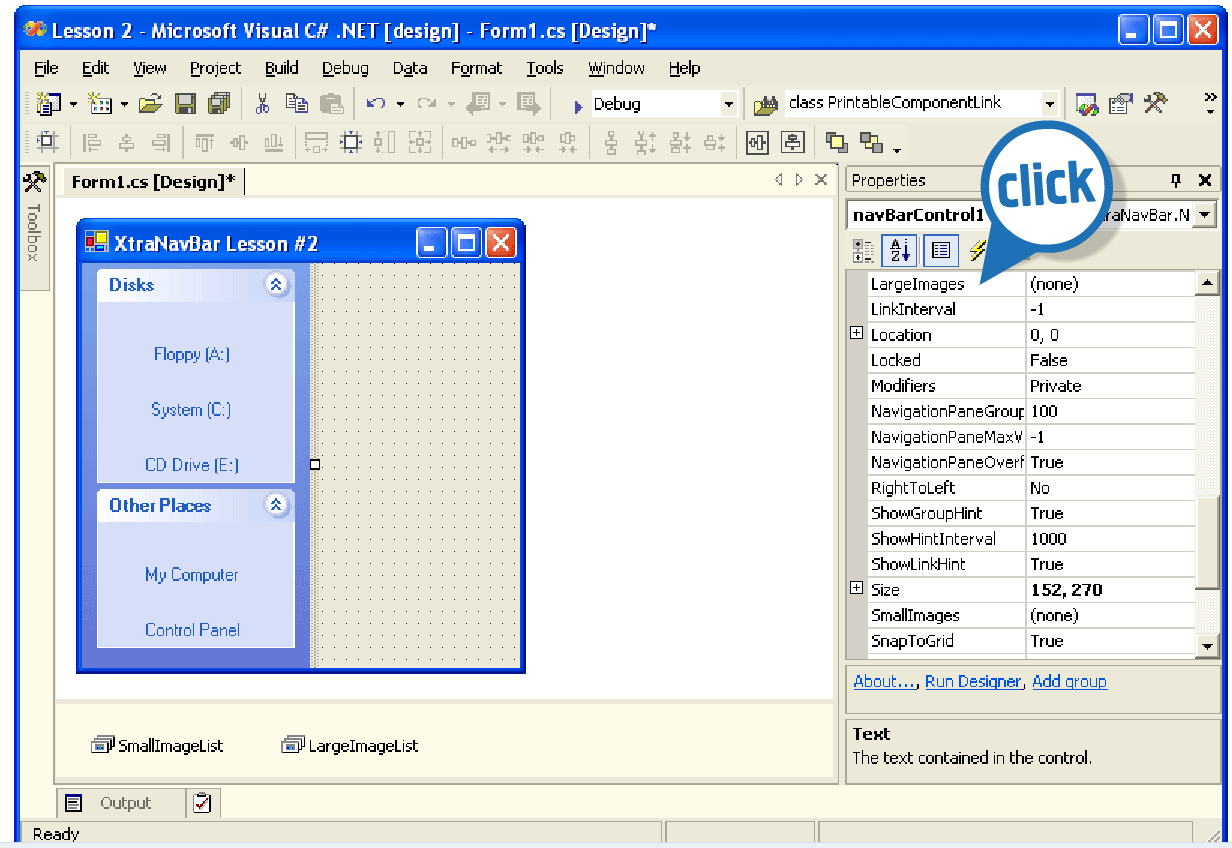Select the SmallImageList component in the tray
The width and height of the screenshot is (1232, 848).
click(x=157, y=745)
